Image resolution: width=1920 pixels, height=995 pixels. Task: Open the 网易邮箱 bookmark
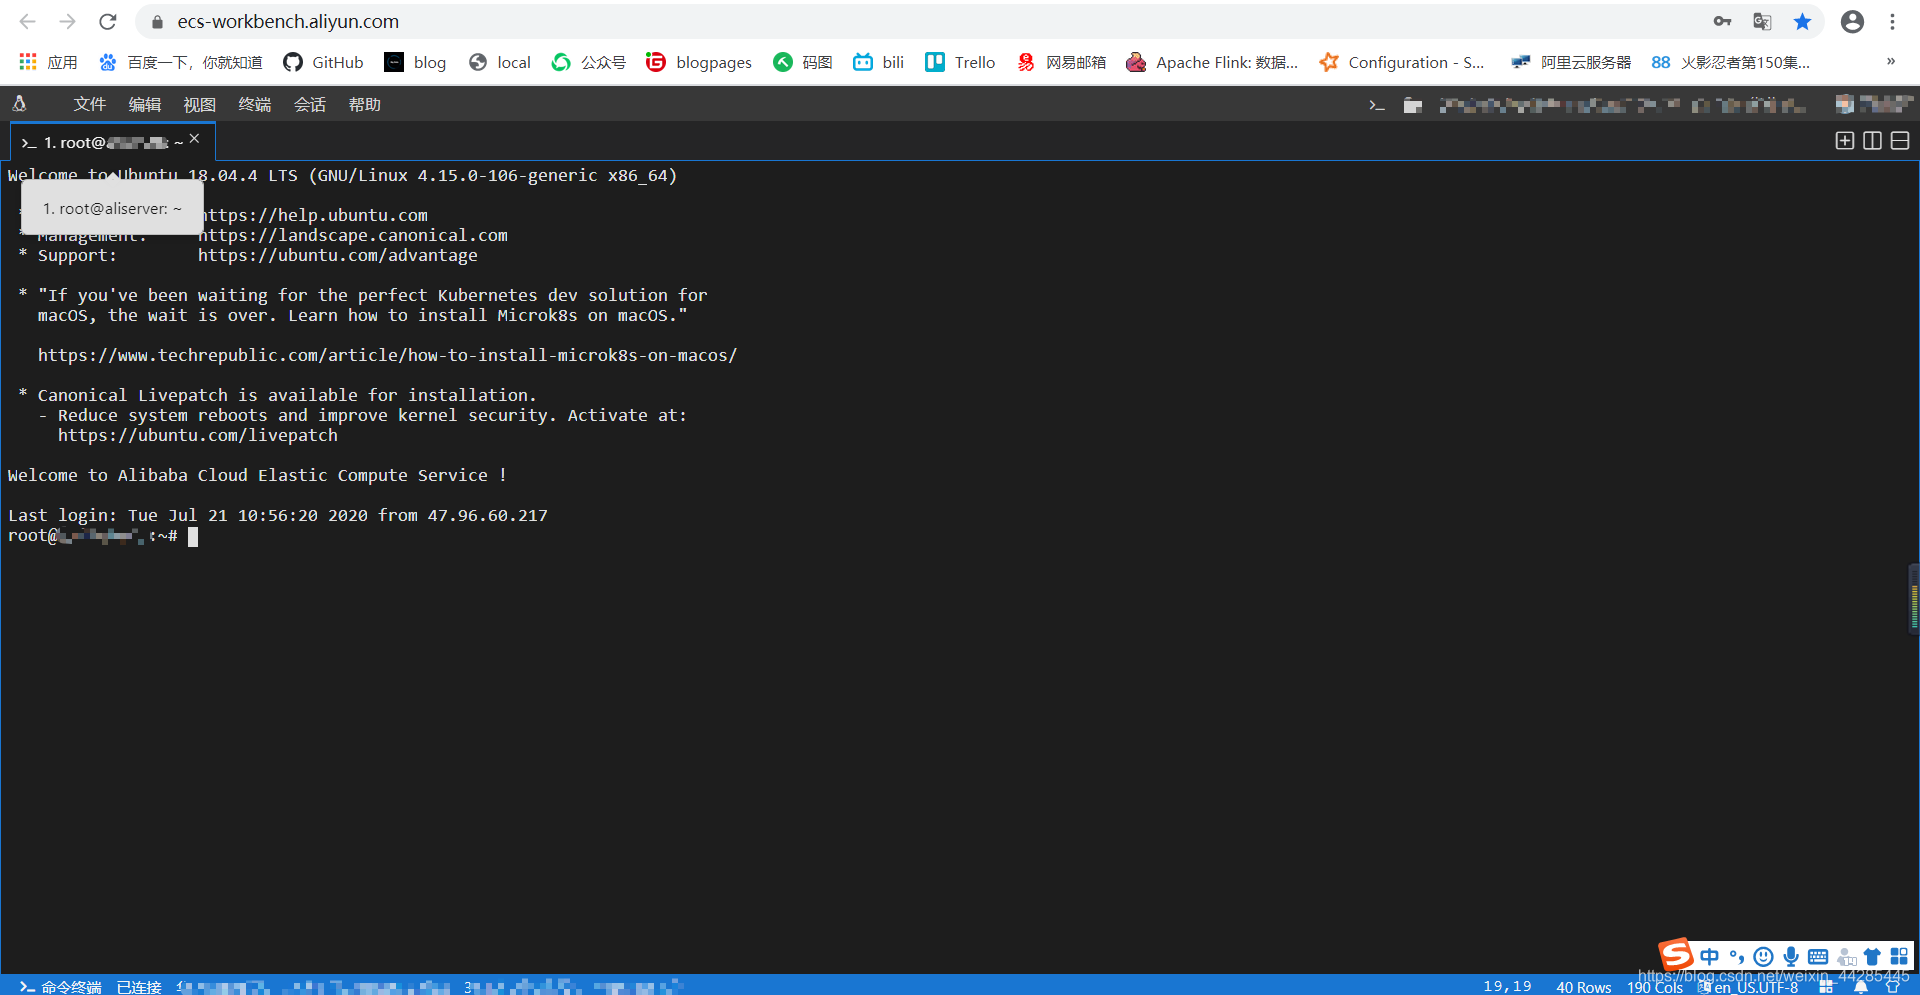(x=1061, y=62)
